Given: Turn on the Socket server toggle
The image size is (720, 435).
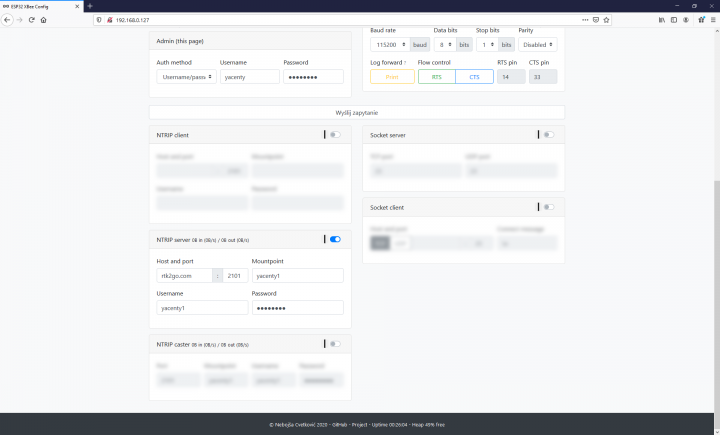Looking at the screenshot, I should click(548, 134).
